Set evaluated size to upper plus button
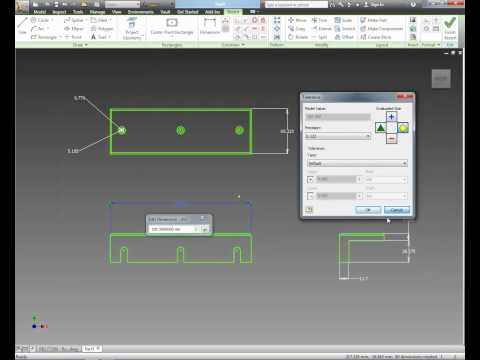The height and width of the screenshot is (360, 480). click(391, 116)
